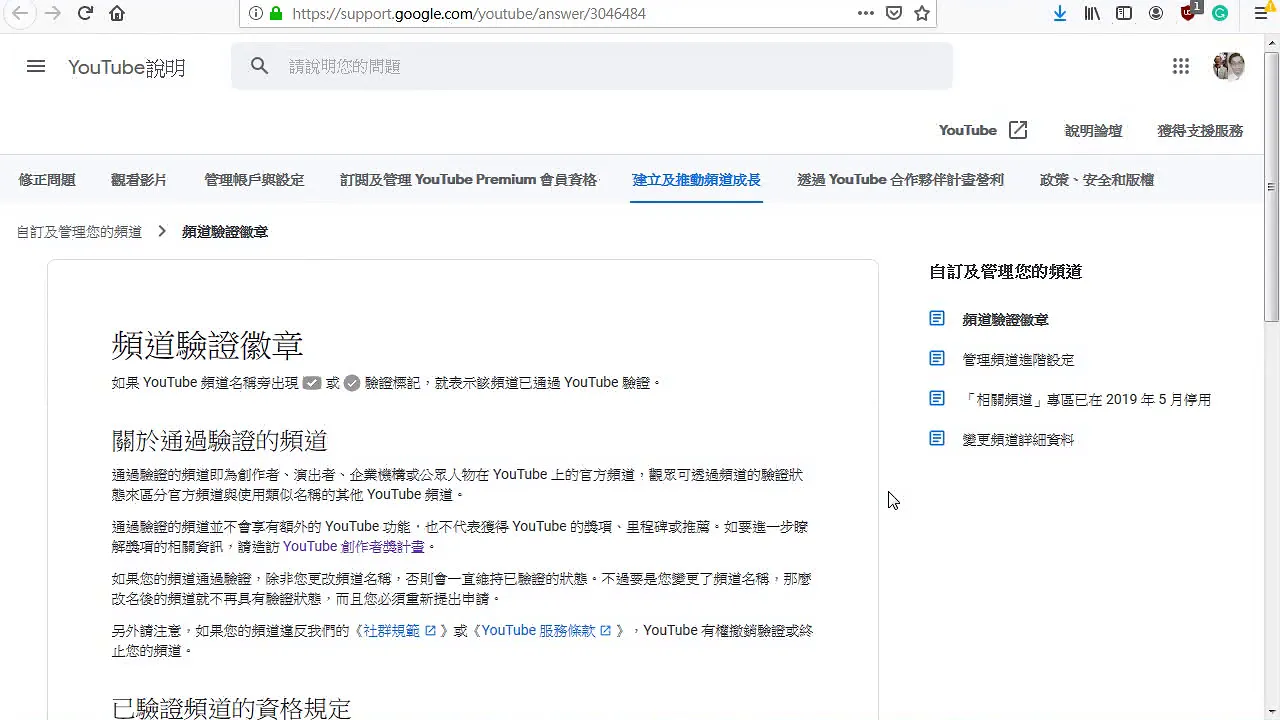Image resolution: width=1280 pixels, height=720 pixels.
Task: Open sidebar article 頻道驗證徽章
Action: [x=1005, y=319]
